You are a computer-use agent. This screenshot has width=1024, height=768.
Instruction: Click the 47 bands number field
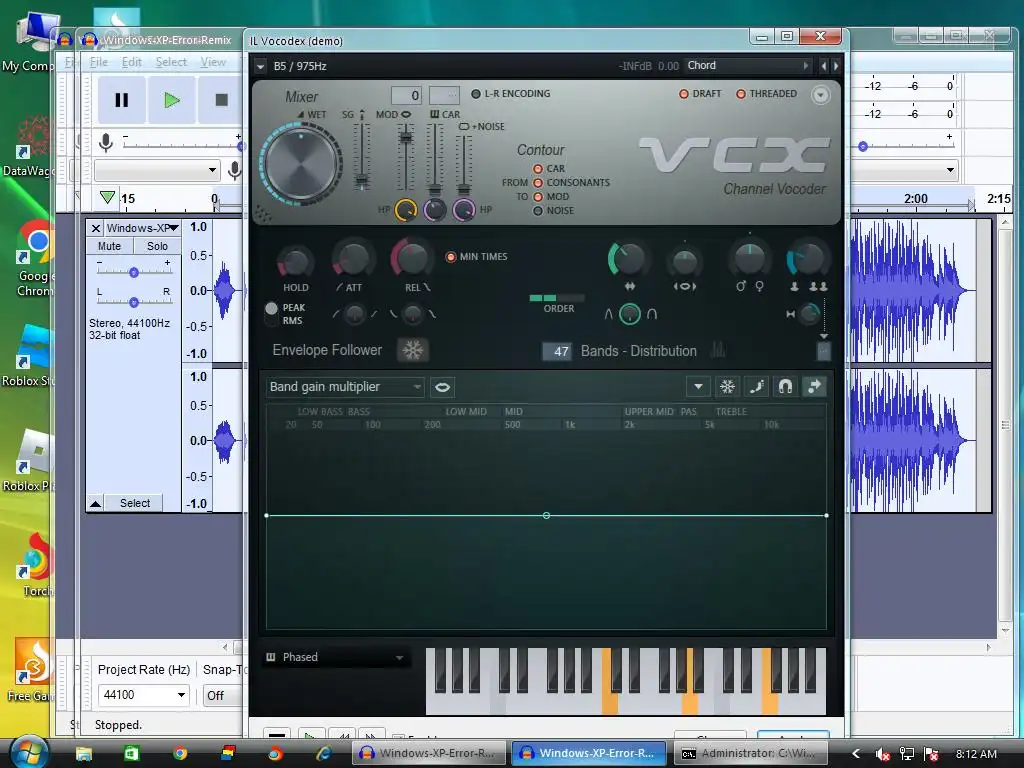coord(557,351)
